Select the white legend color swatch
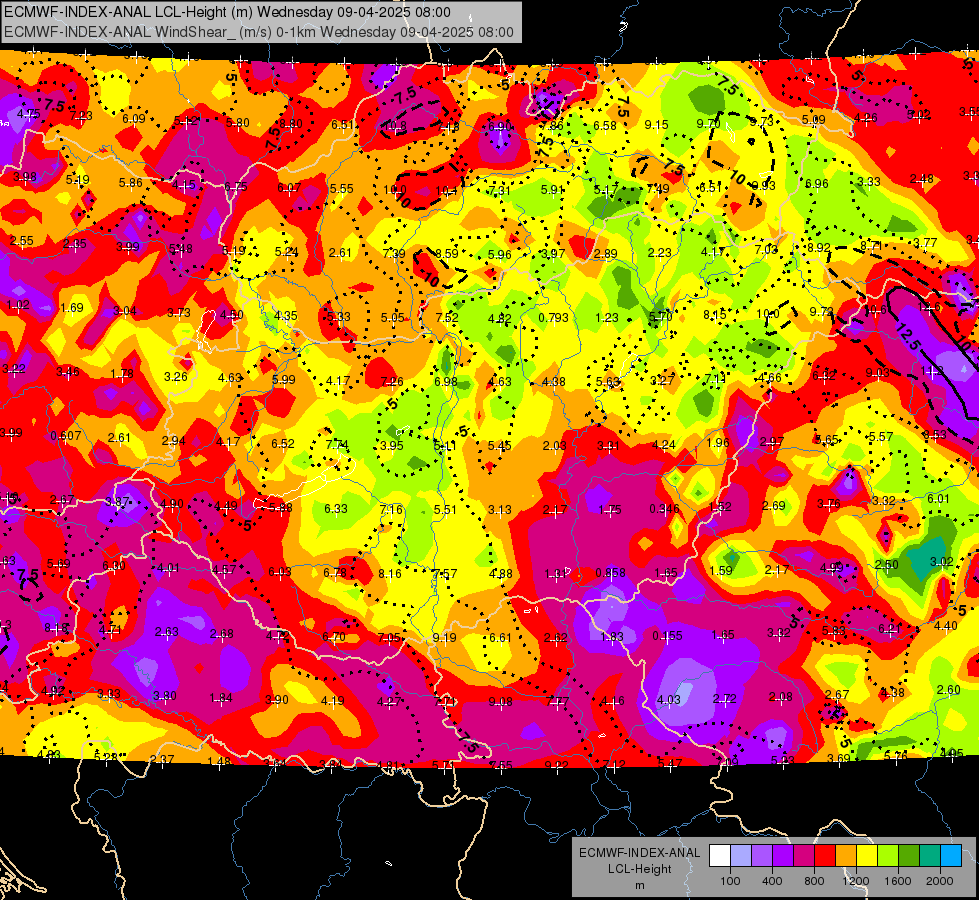979x900 pixels. click(720, 856)
